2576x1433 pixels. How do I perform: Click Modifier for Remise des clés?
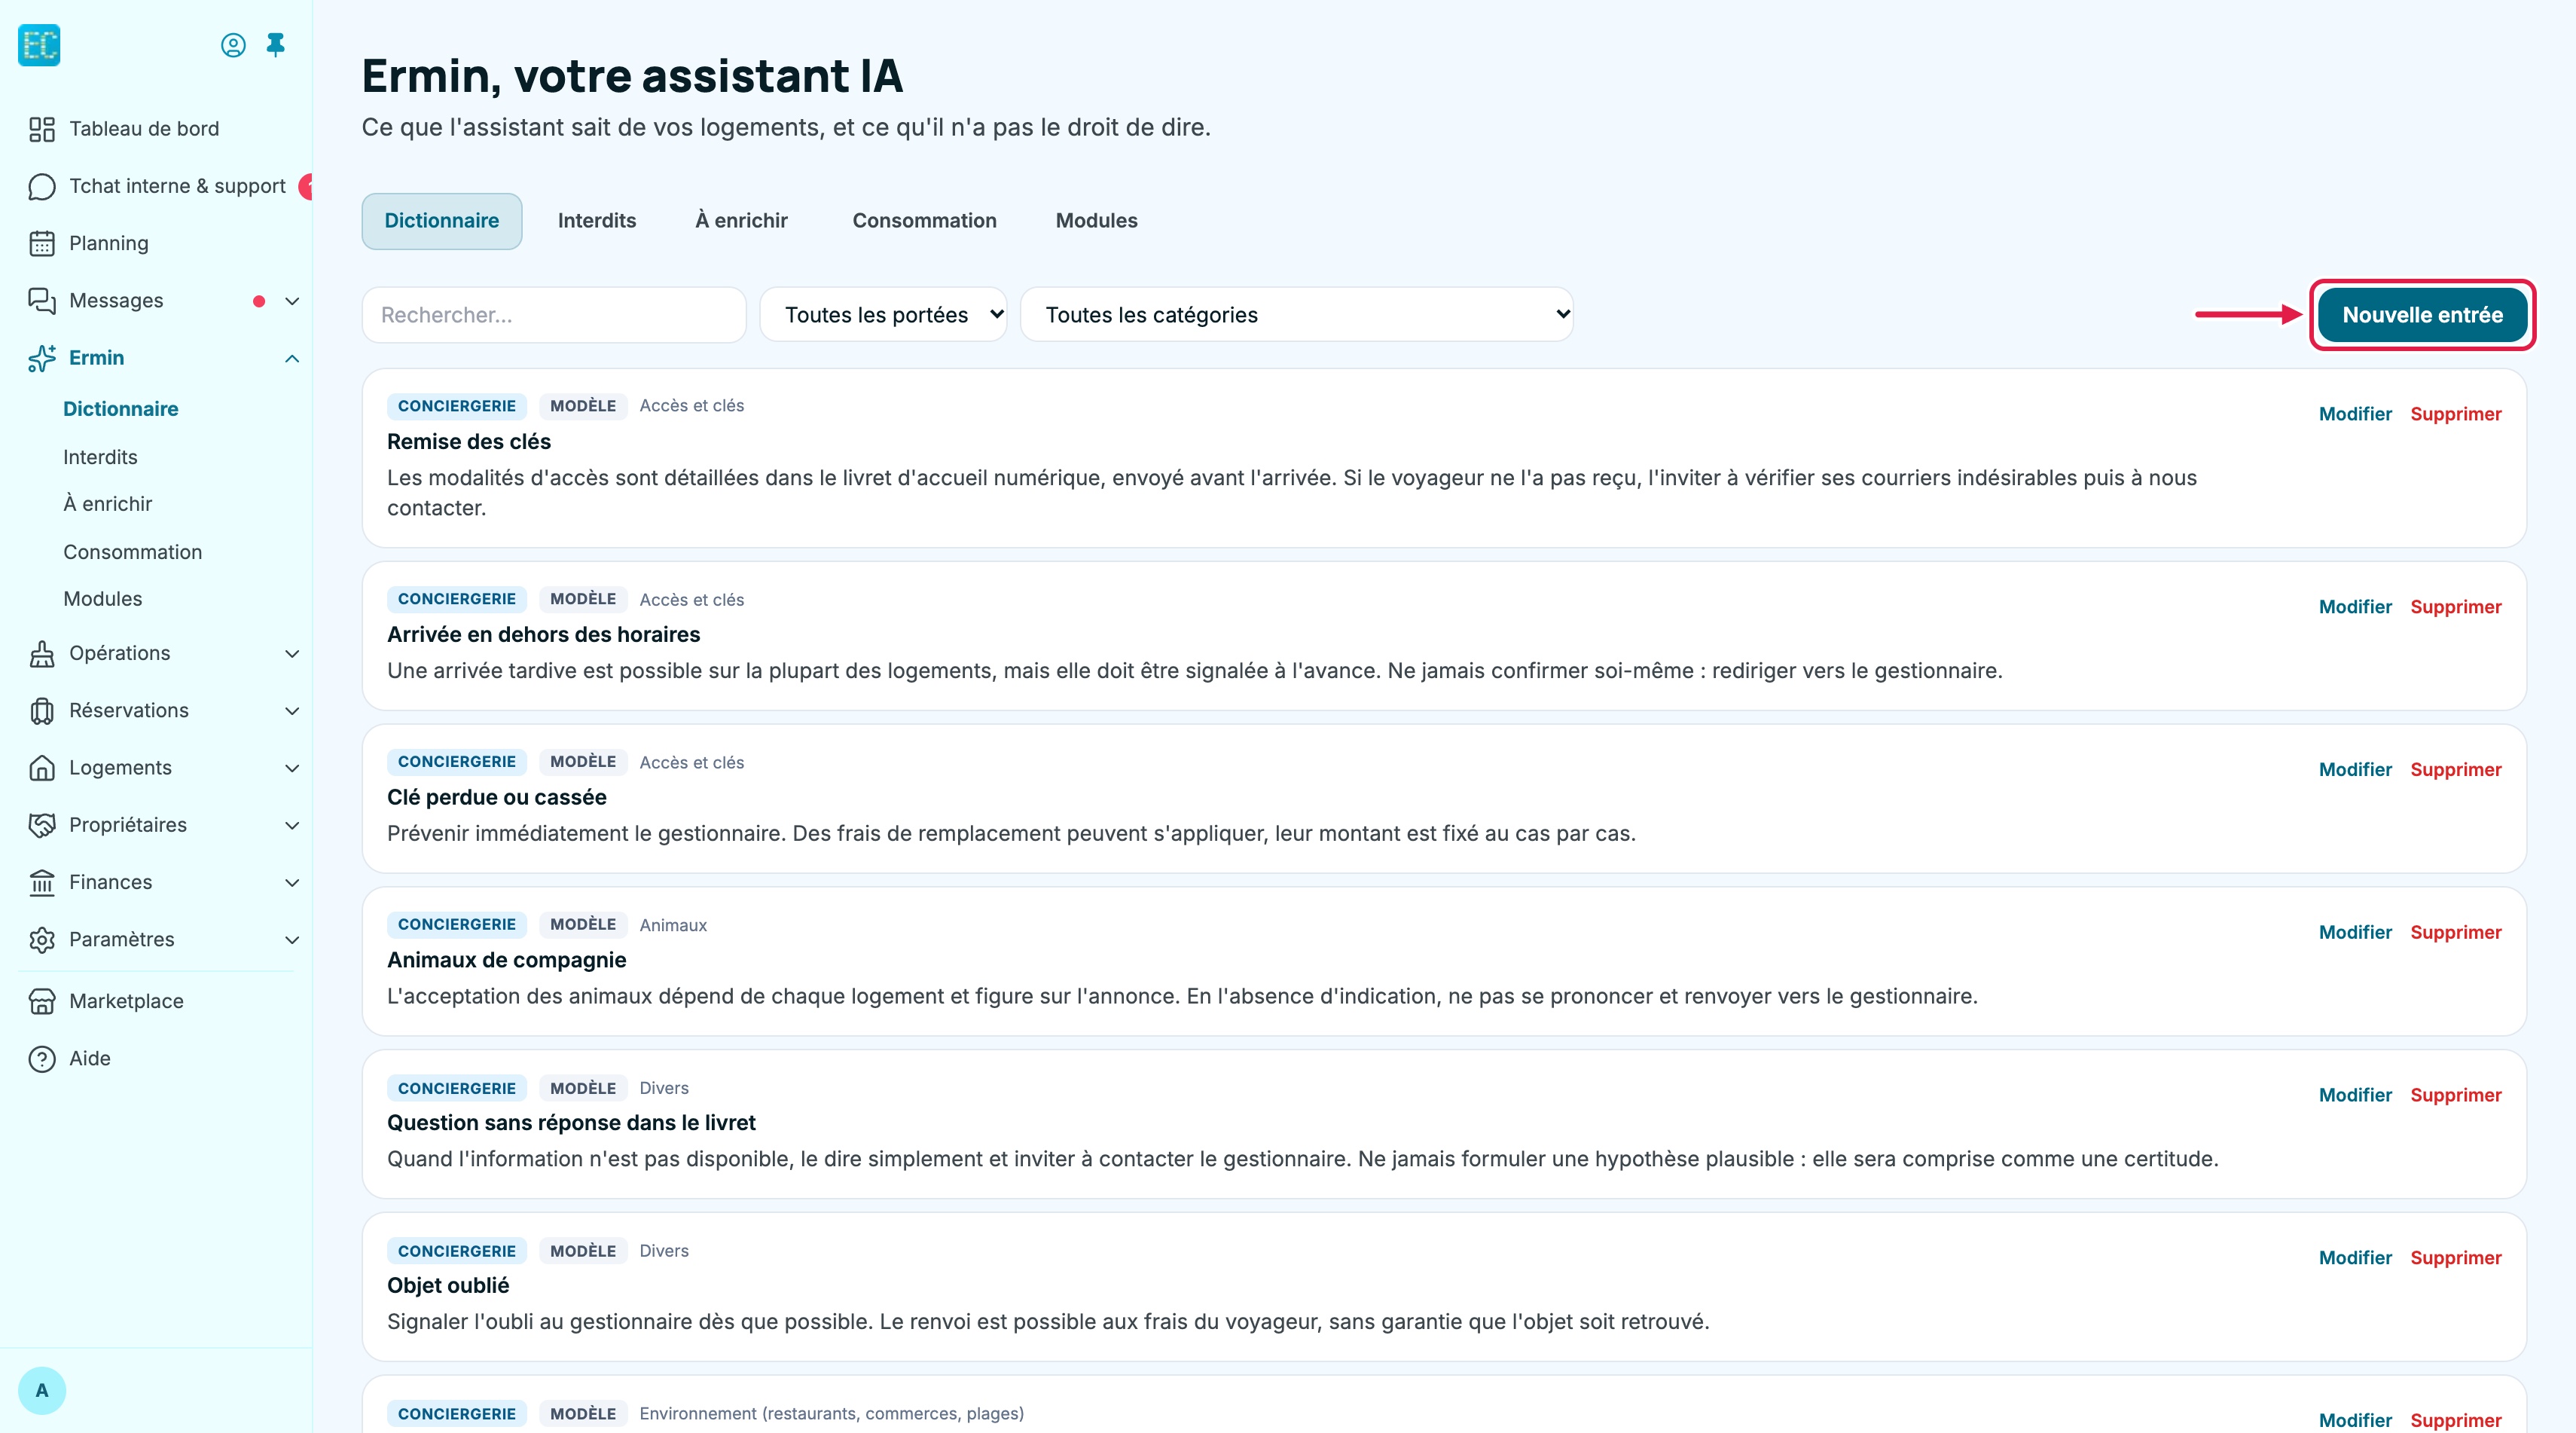pos(2355,414)
